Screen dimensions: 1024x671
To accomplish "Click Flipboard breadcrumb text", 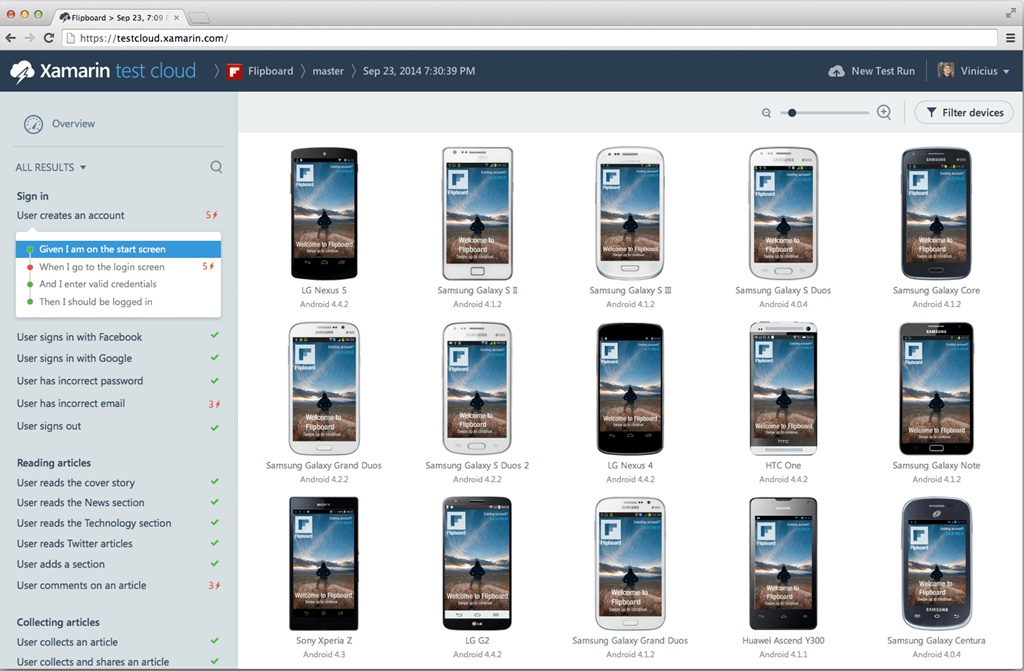I will (x=270, y=71).
